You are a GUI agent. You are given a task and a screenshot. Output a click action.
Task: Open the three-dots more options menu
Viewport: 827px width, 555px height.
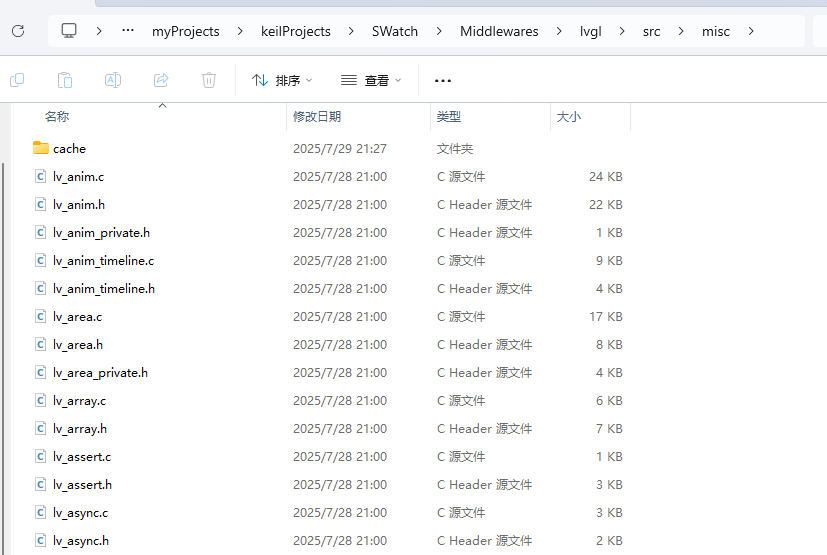coord(443,80)
